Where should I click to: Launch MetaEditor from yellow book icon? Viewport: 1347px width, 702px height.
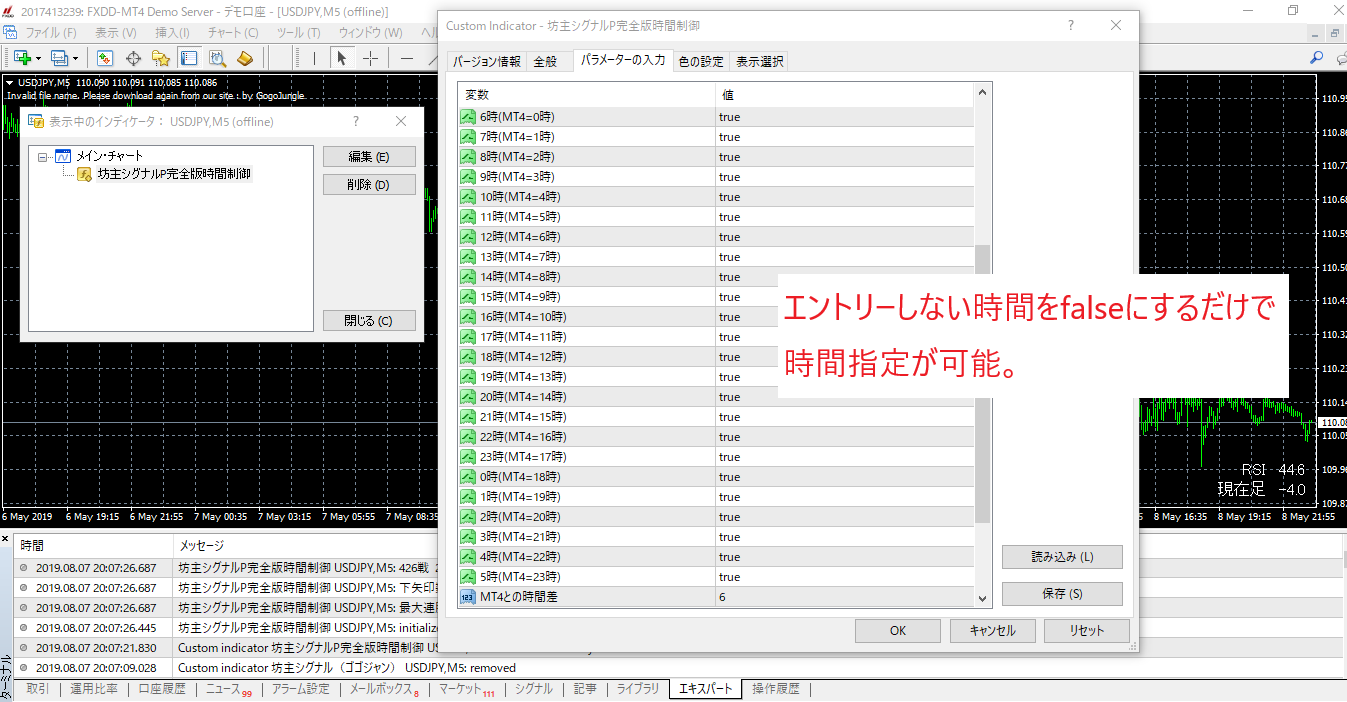coord(244,58)
